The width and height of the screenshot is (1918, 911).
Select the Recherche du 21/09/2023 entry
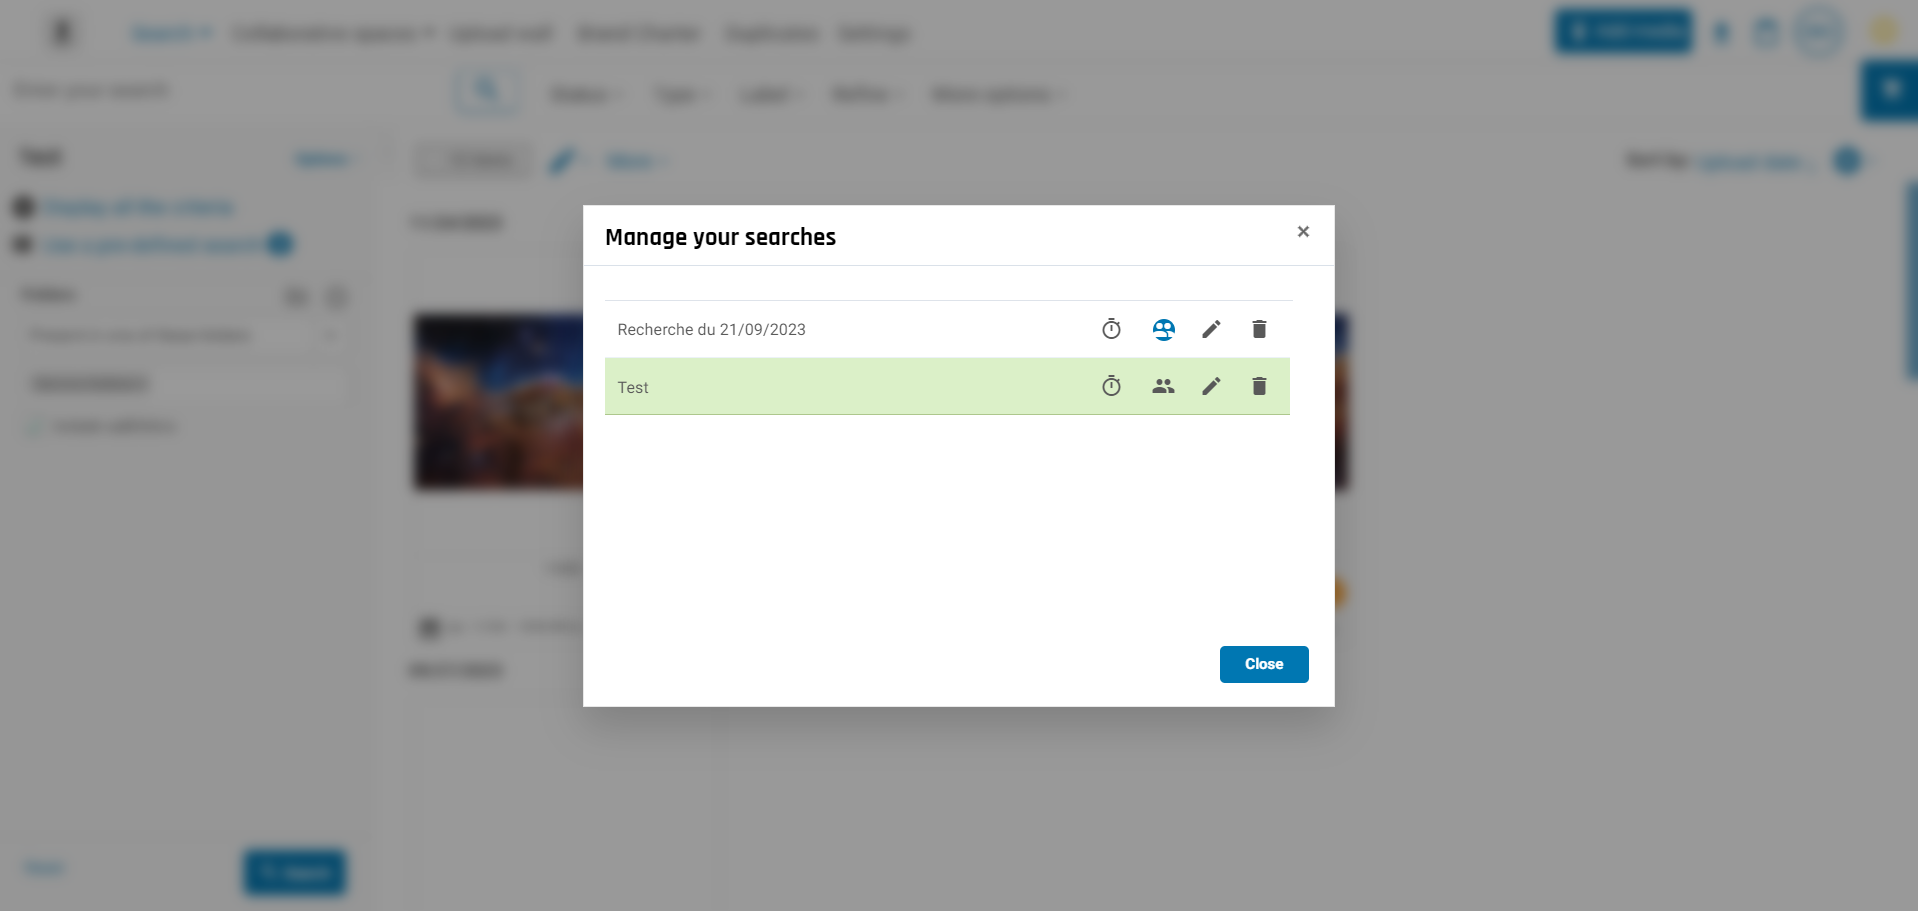pyautogui.click(x=711, y=329)
